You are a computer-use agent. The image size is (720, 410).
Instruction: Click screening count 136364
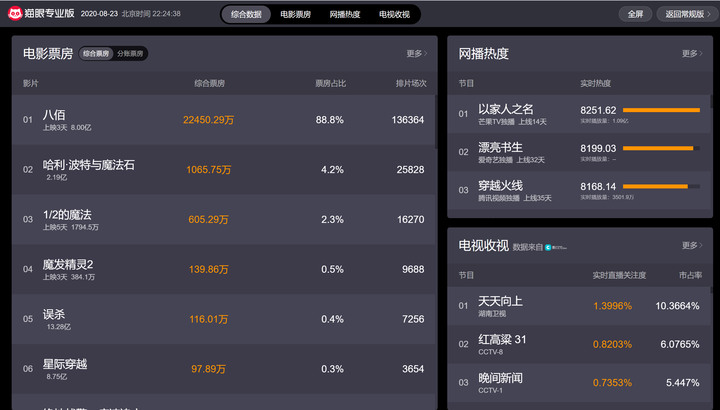[408, 120]
